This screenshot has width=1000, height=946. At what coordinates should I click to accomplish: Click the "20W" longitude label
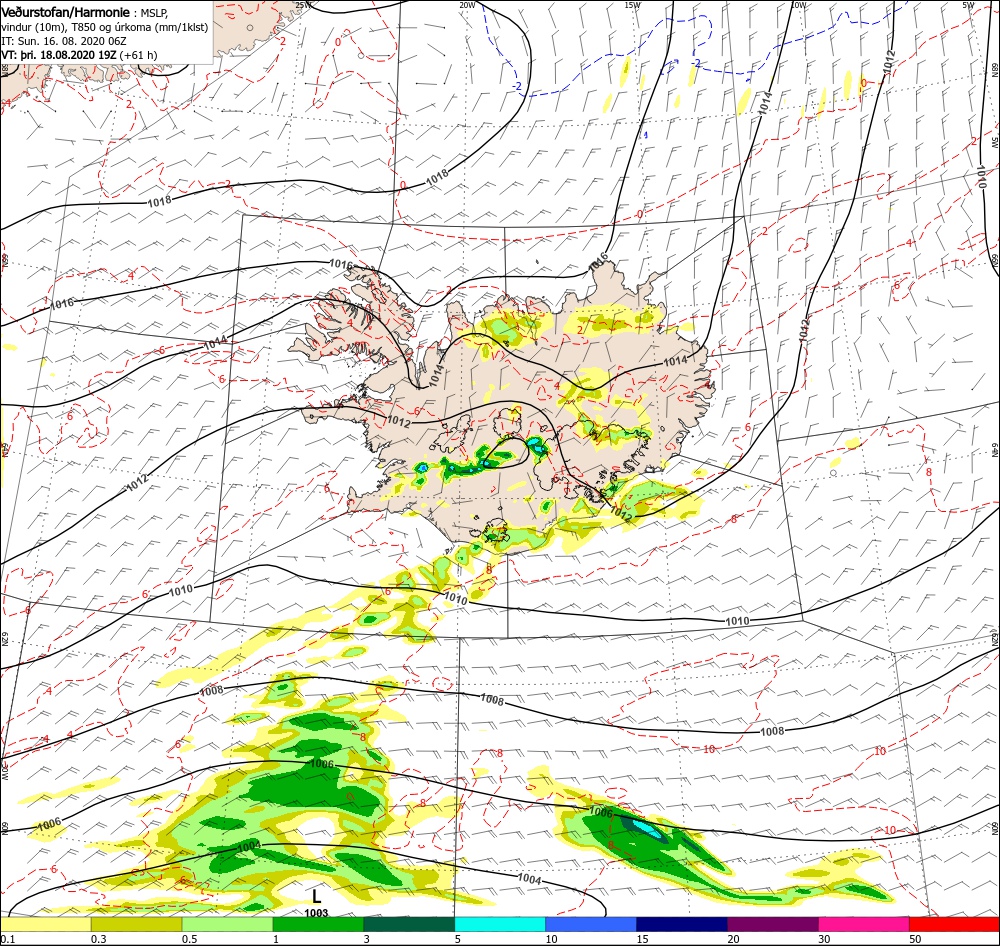(467, 5)
